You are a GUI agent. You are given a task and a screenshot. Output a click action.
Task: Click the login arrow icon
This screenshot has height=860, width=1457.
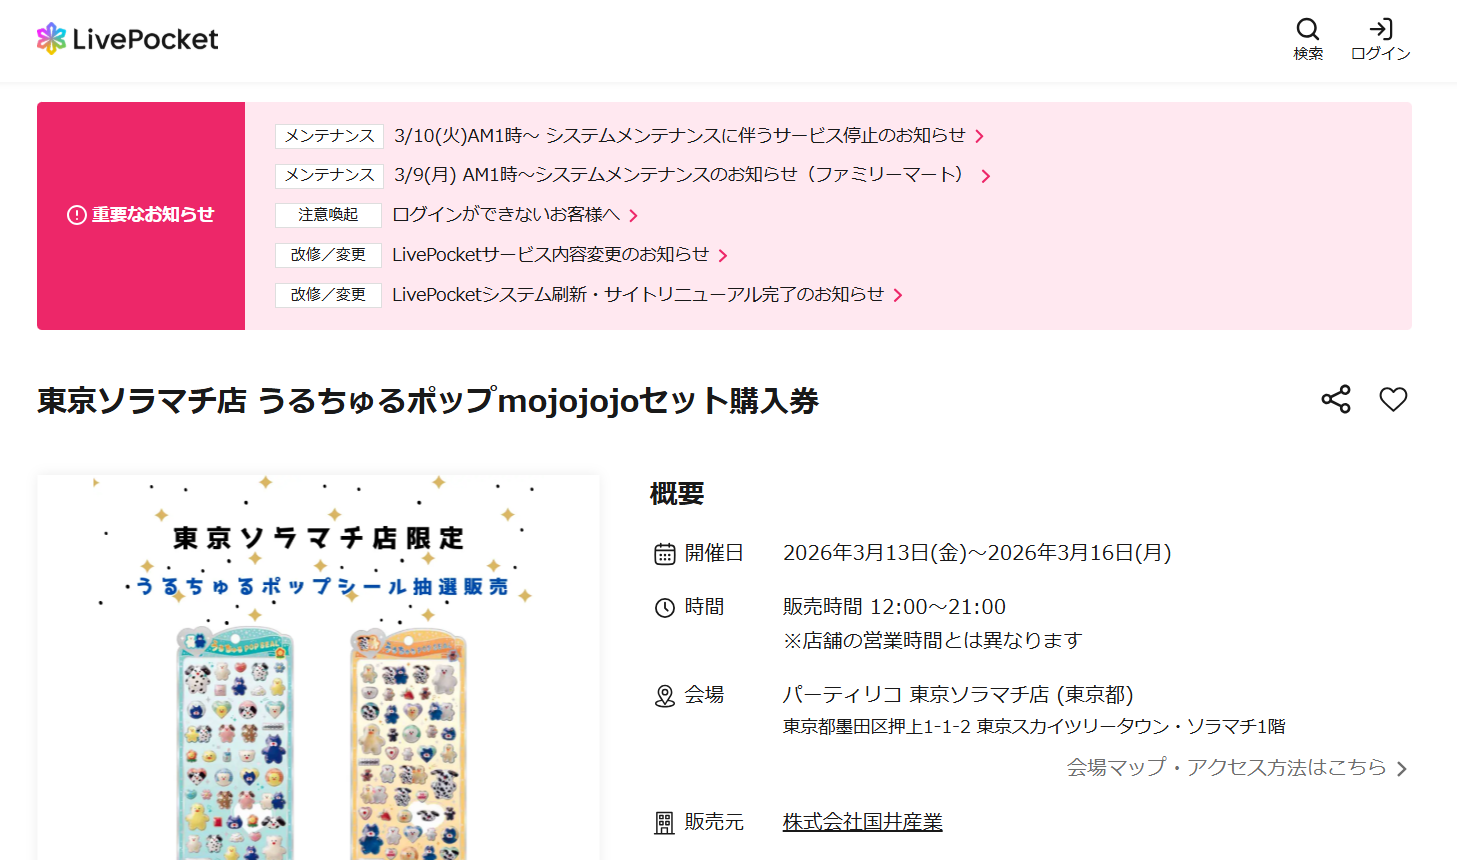click(x=1381, y=30)
